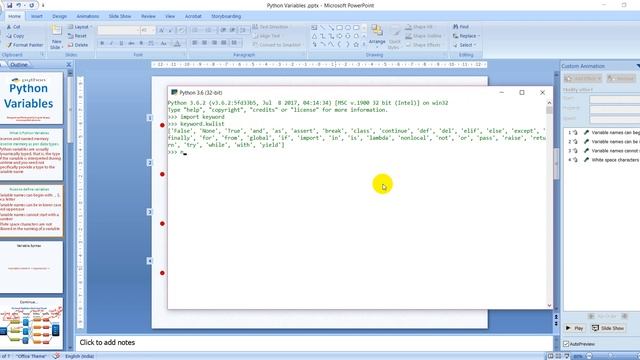The image size is (640, 360).
Task: Click Quick Styles in Drawing group
Action: pos(395,37)
